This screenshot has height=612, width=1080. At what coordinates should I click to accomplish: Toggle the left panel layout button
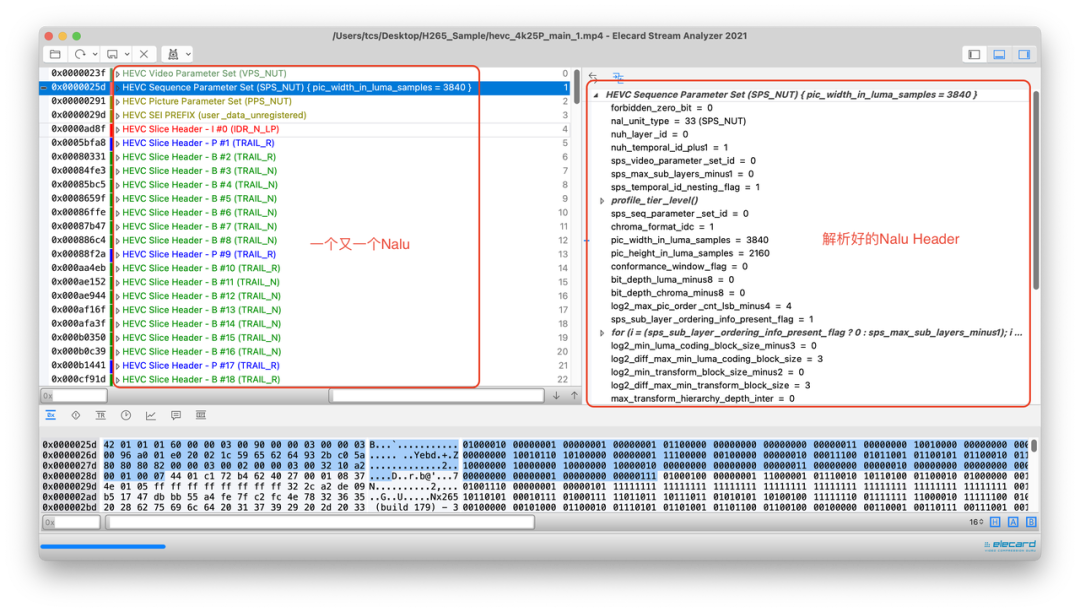click(974, 54)
